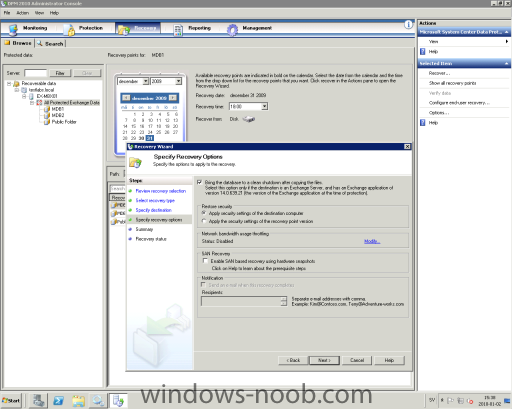
Task: Open Server Manager from taskbar
Action: 38,400
